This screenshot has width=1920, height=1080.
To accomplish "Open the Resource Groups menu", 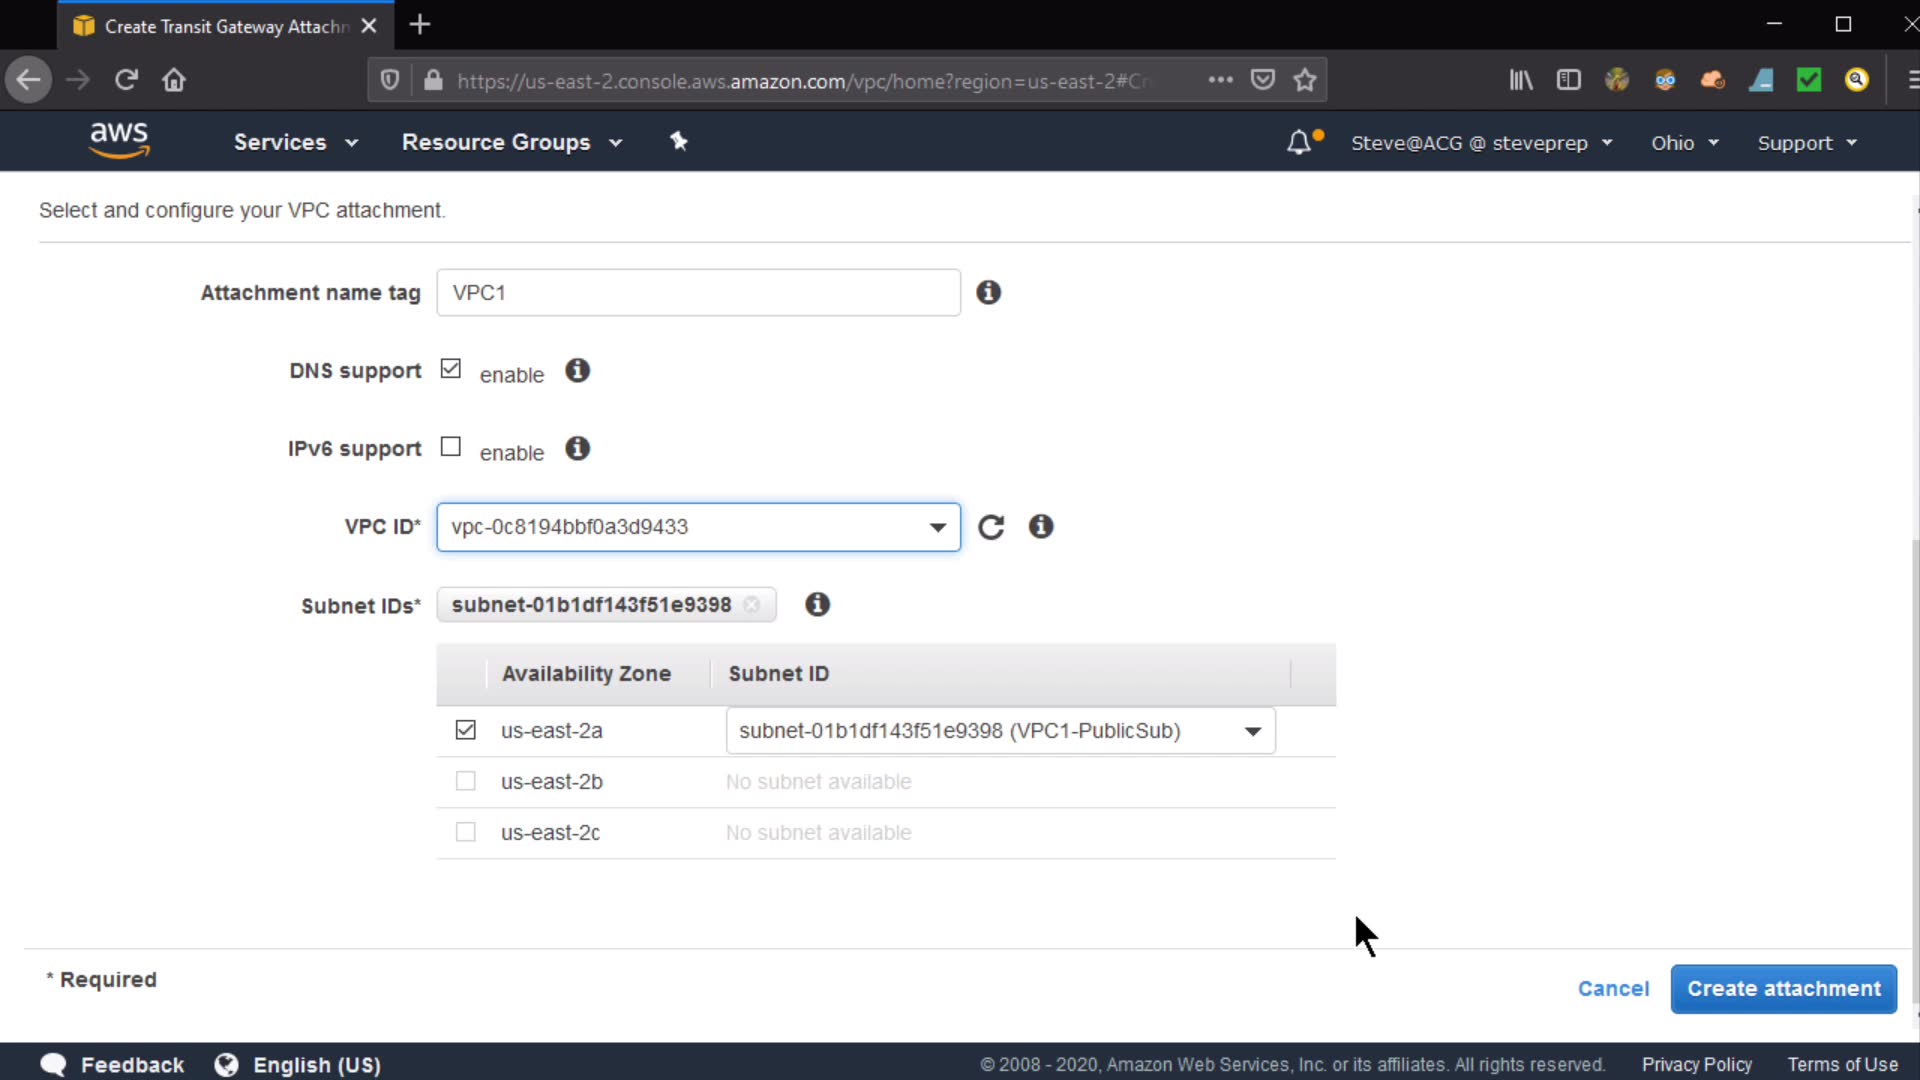I will (x=511, y=142).
